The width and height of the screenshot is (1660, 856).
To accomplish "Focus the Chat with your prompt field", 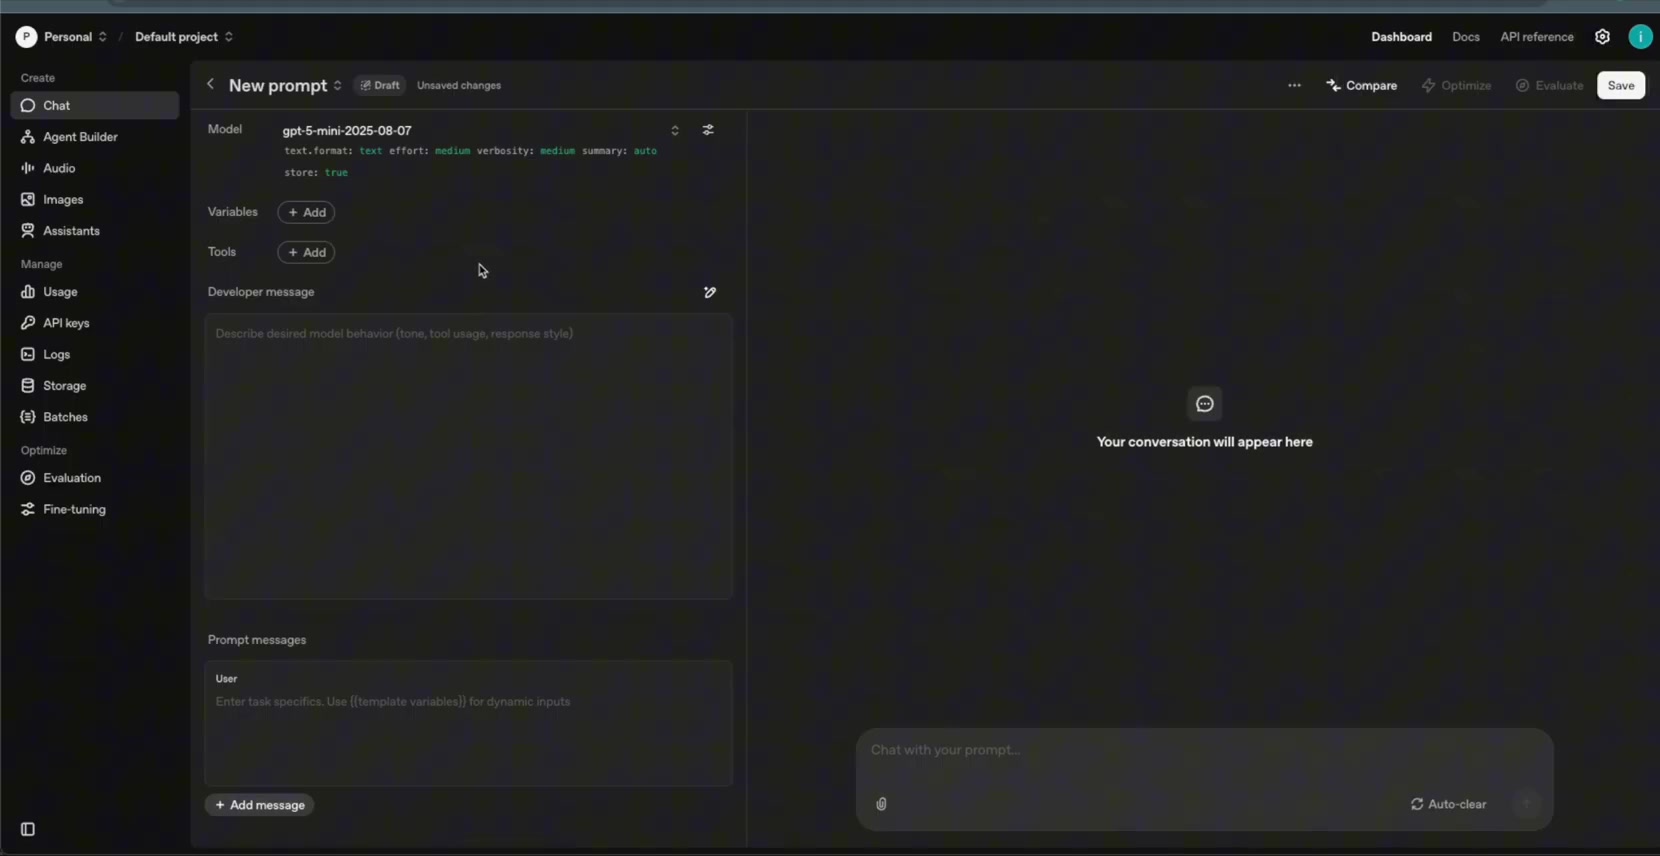I will pyautogui.click(x=1204, y=750).
